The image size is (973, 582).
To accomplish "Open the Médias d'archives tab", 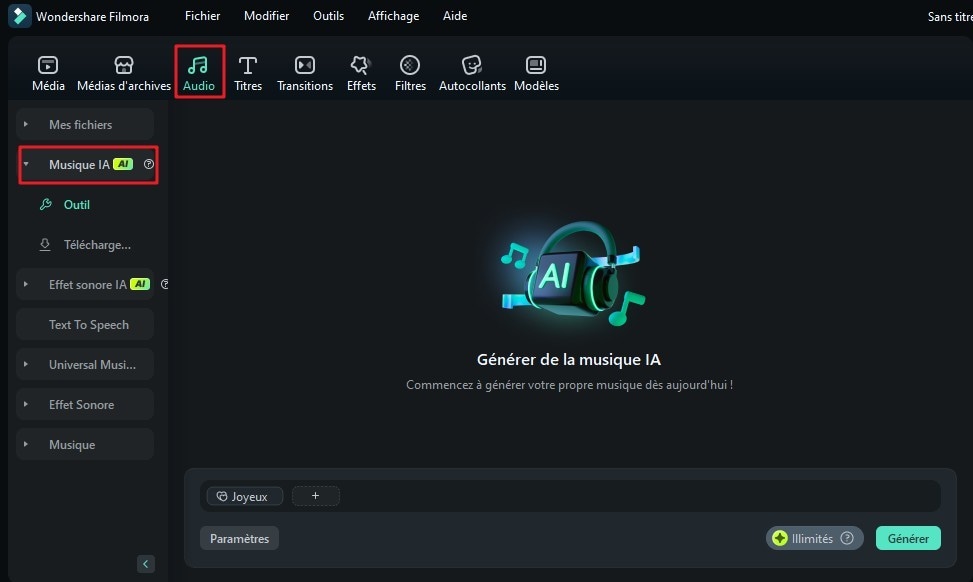I will 123,73.
